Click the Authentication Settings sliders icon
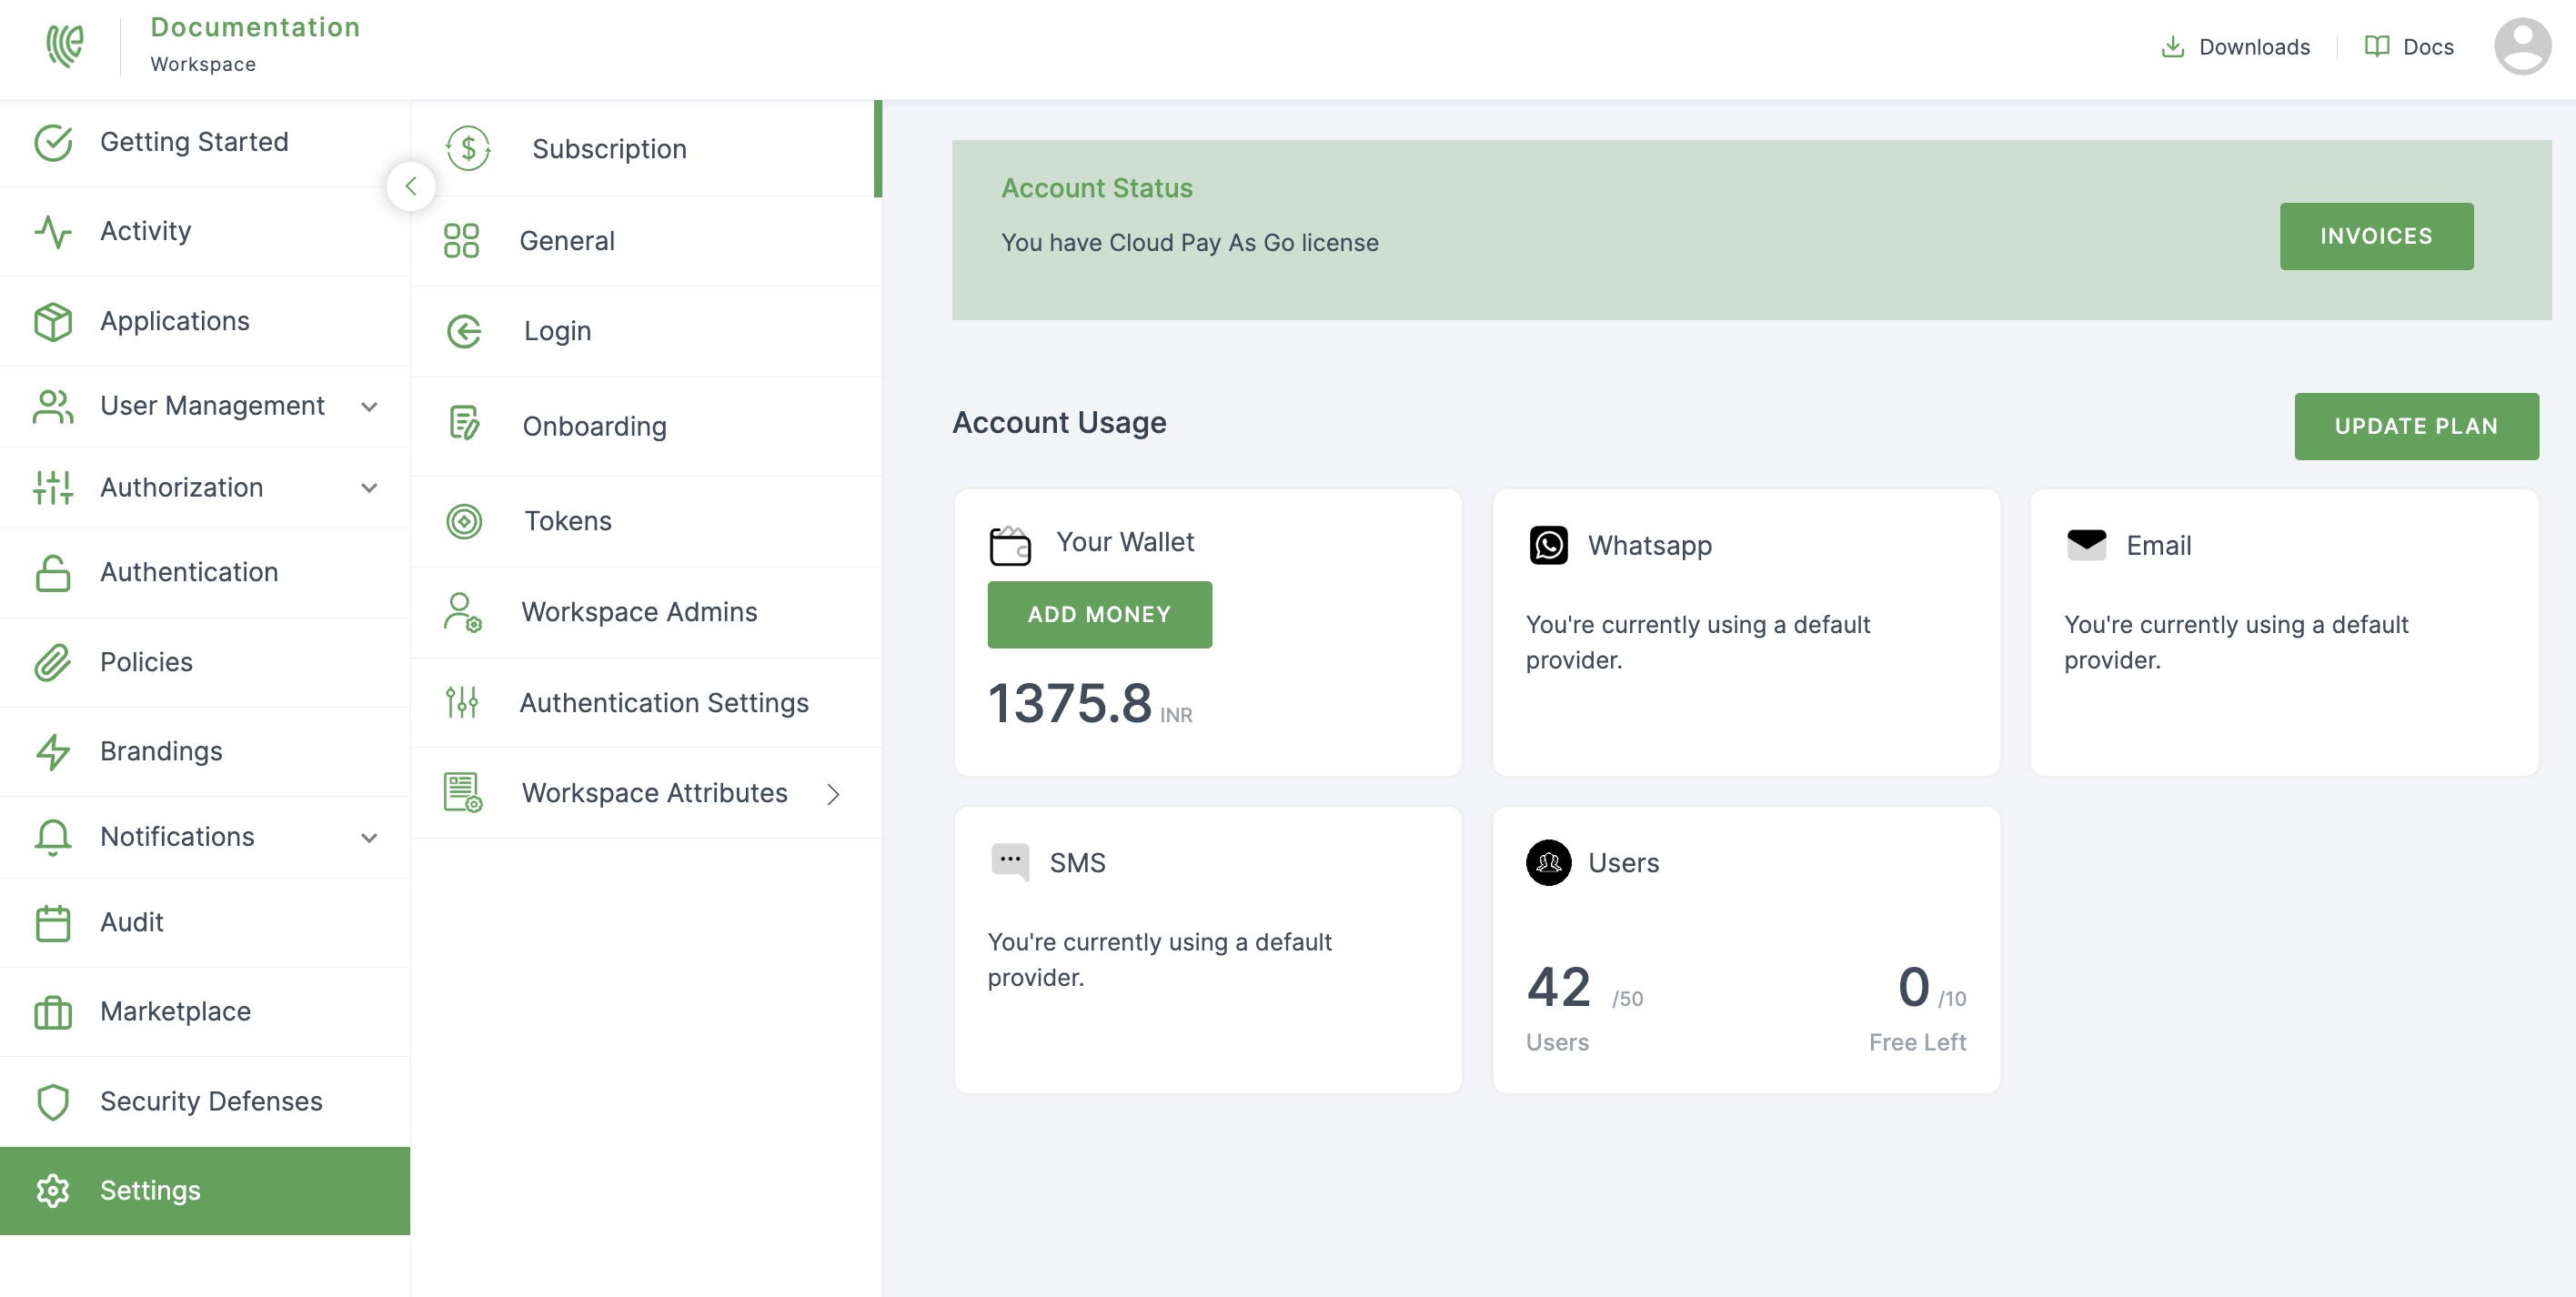The height and width of the screenshot is (1297, 2576). coord(462,703)
